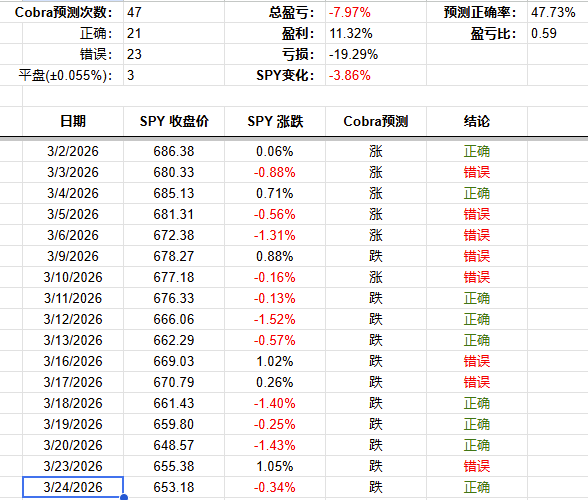Click the -0.88% change cell
The width and height of the screenshot is (588, 500).
pyautogui.click(x=275, y=172)
